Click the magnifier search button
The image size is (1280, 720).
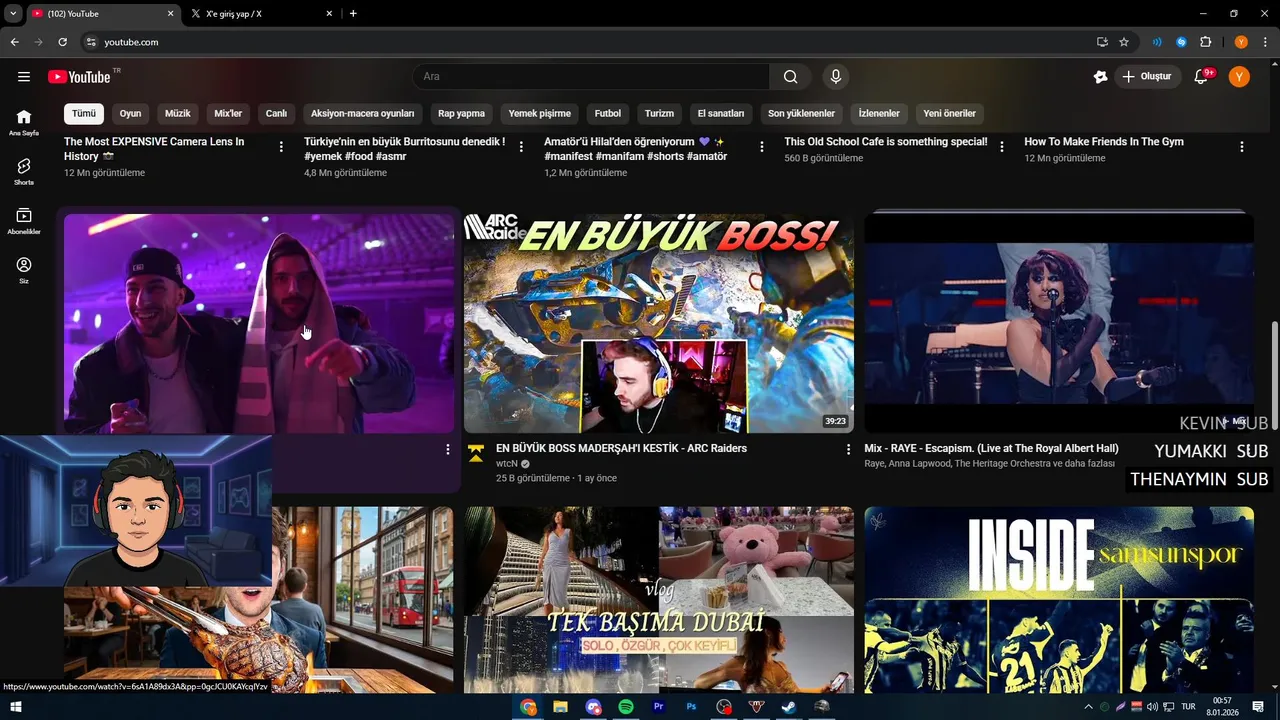790,77
